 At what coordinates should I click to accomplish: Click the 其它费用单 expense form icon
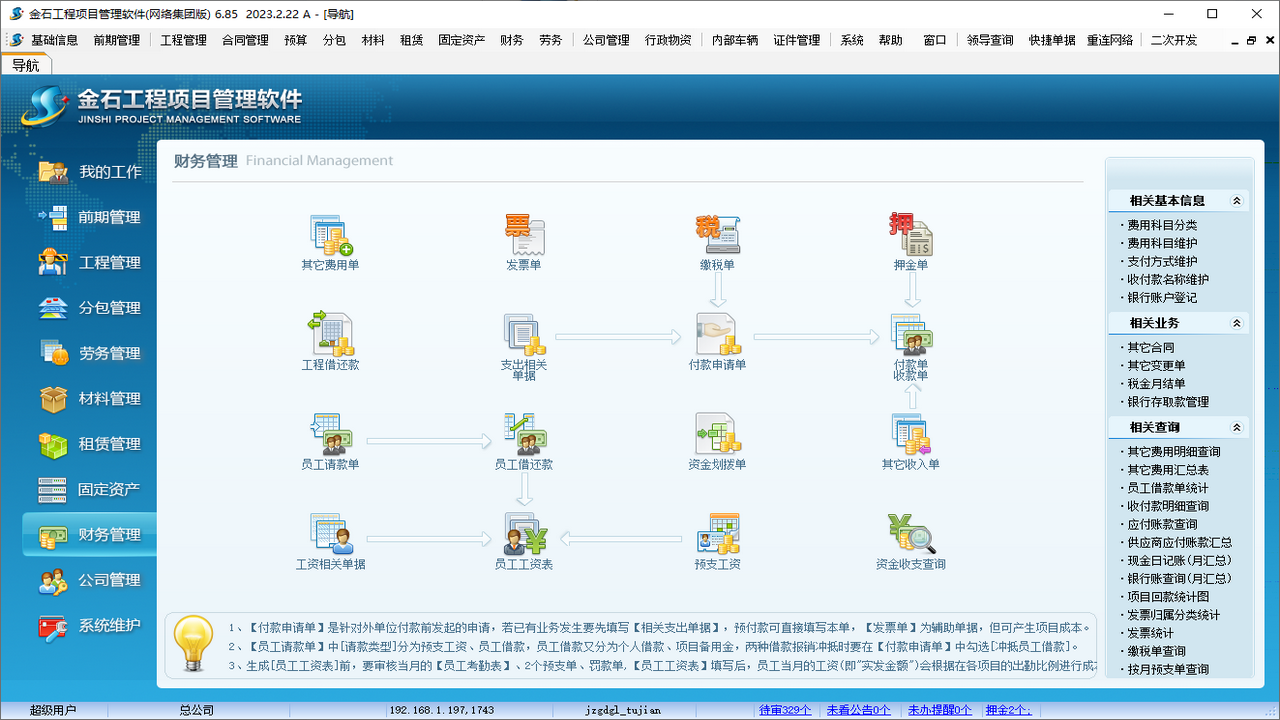point(331,237)
